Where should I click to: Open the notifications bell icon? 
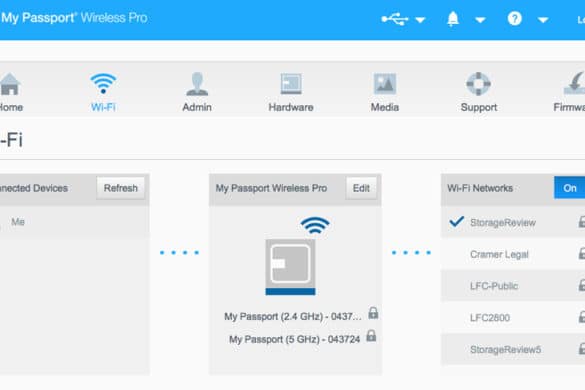tap(453, 19)
